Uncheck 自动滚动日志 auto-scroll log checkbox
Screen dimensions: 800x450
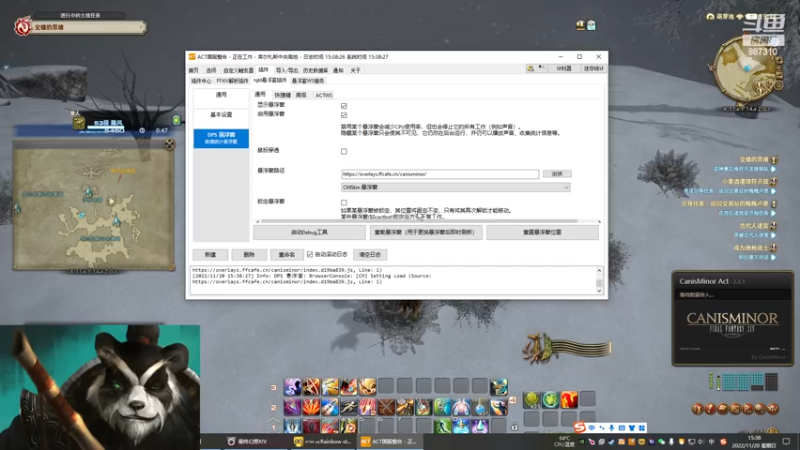tap(310, 254)
